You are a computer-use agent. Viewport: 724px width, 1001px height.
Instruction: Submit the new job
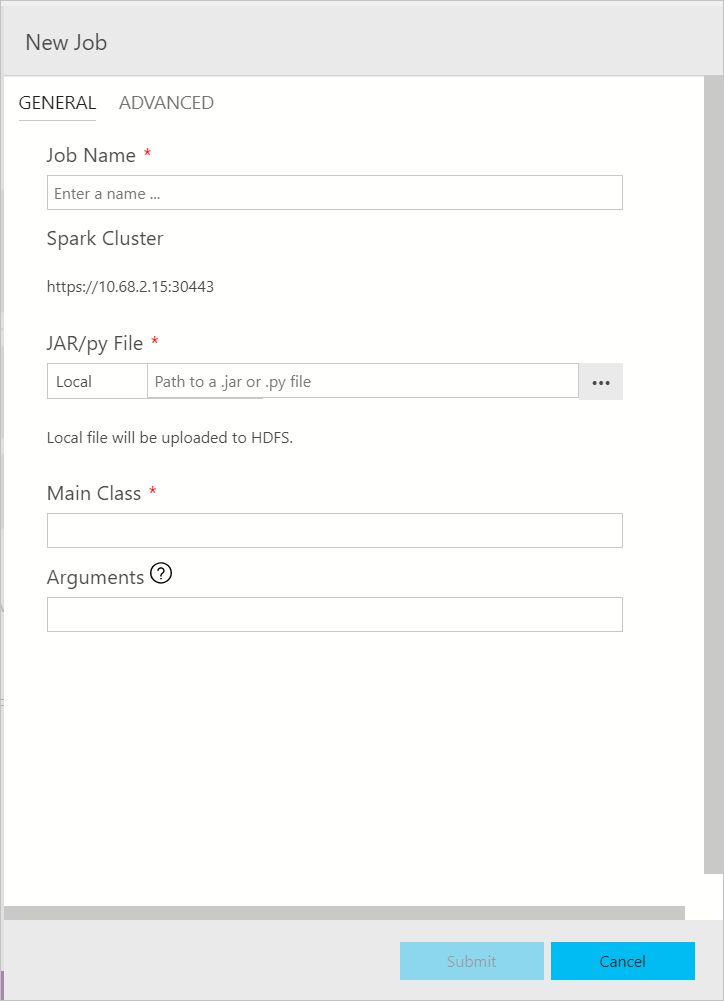point(471,961)
